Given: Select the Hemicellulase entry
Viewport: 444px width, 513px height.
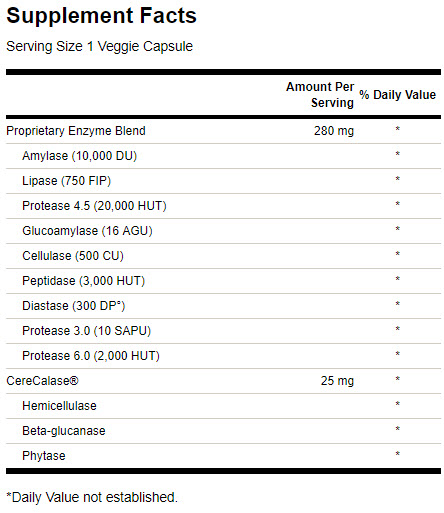Looking at the screenshot, I should pyautogui.click(x=59, y=406).
